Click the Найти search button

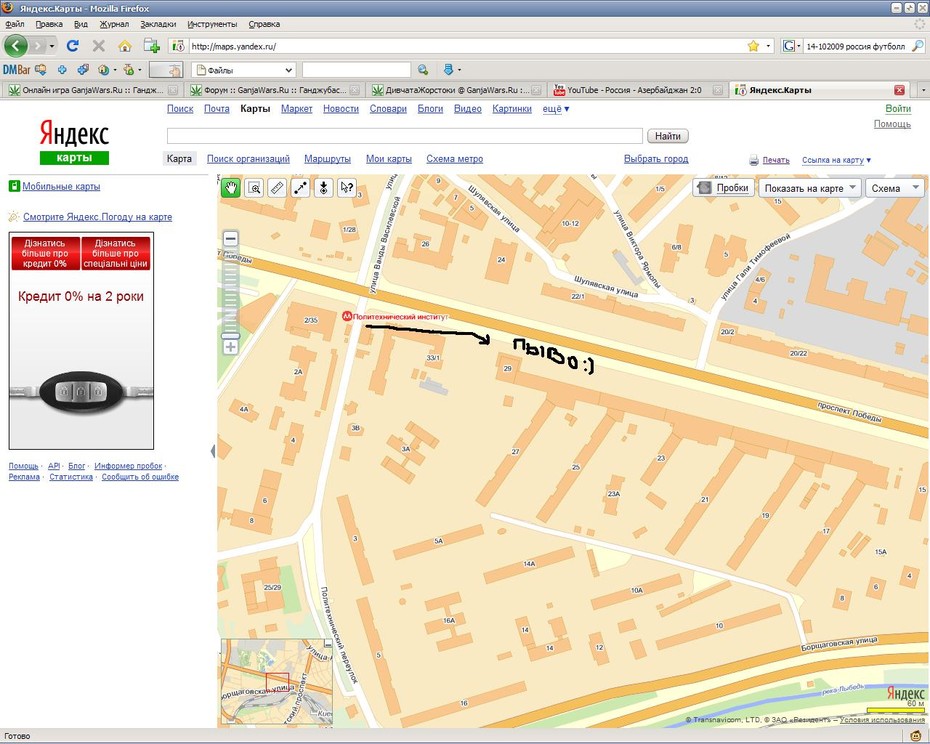coord(668,136)
